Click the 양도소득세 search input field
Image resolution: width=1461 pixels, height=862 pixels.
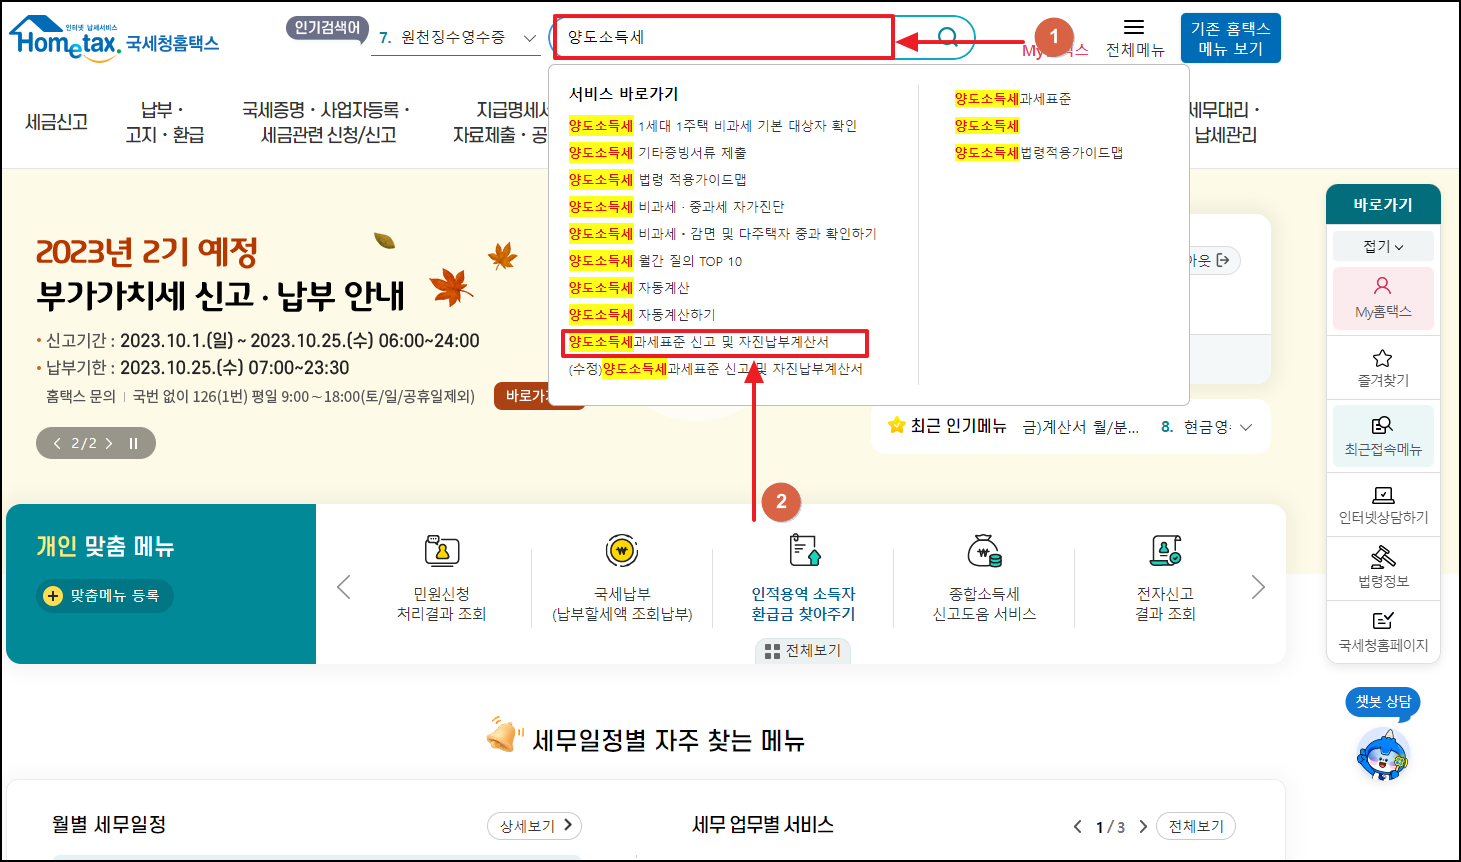(723, 38)
